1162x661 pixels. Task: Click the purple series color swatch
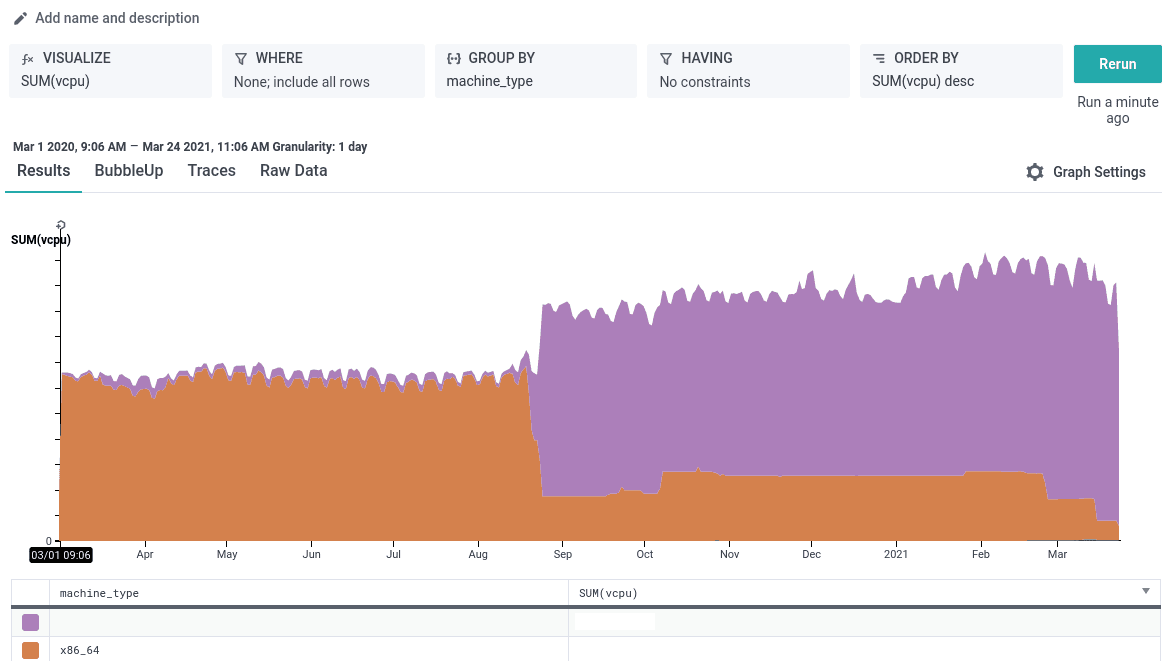(30, 622)
